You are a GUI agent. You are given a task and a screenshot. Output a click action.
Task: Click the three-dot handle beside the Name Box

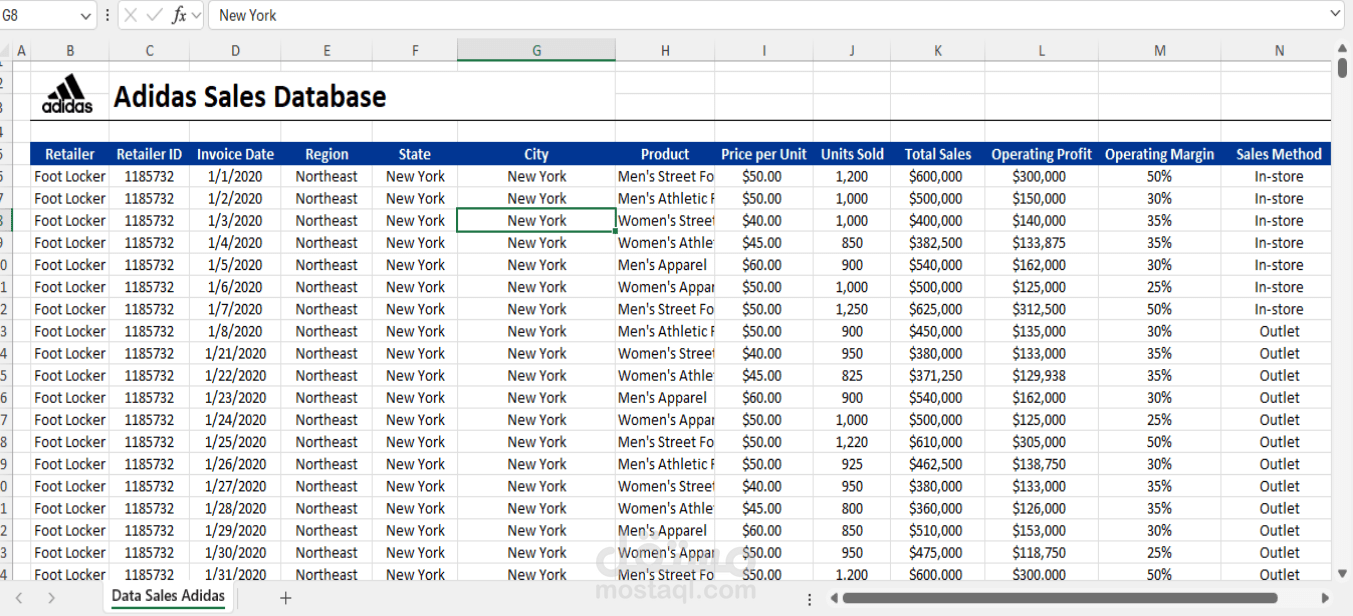[108, 15]
